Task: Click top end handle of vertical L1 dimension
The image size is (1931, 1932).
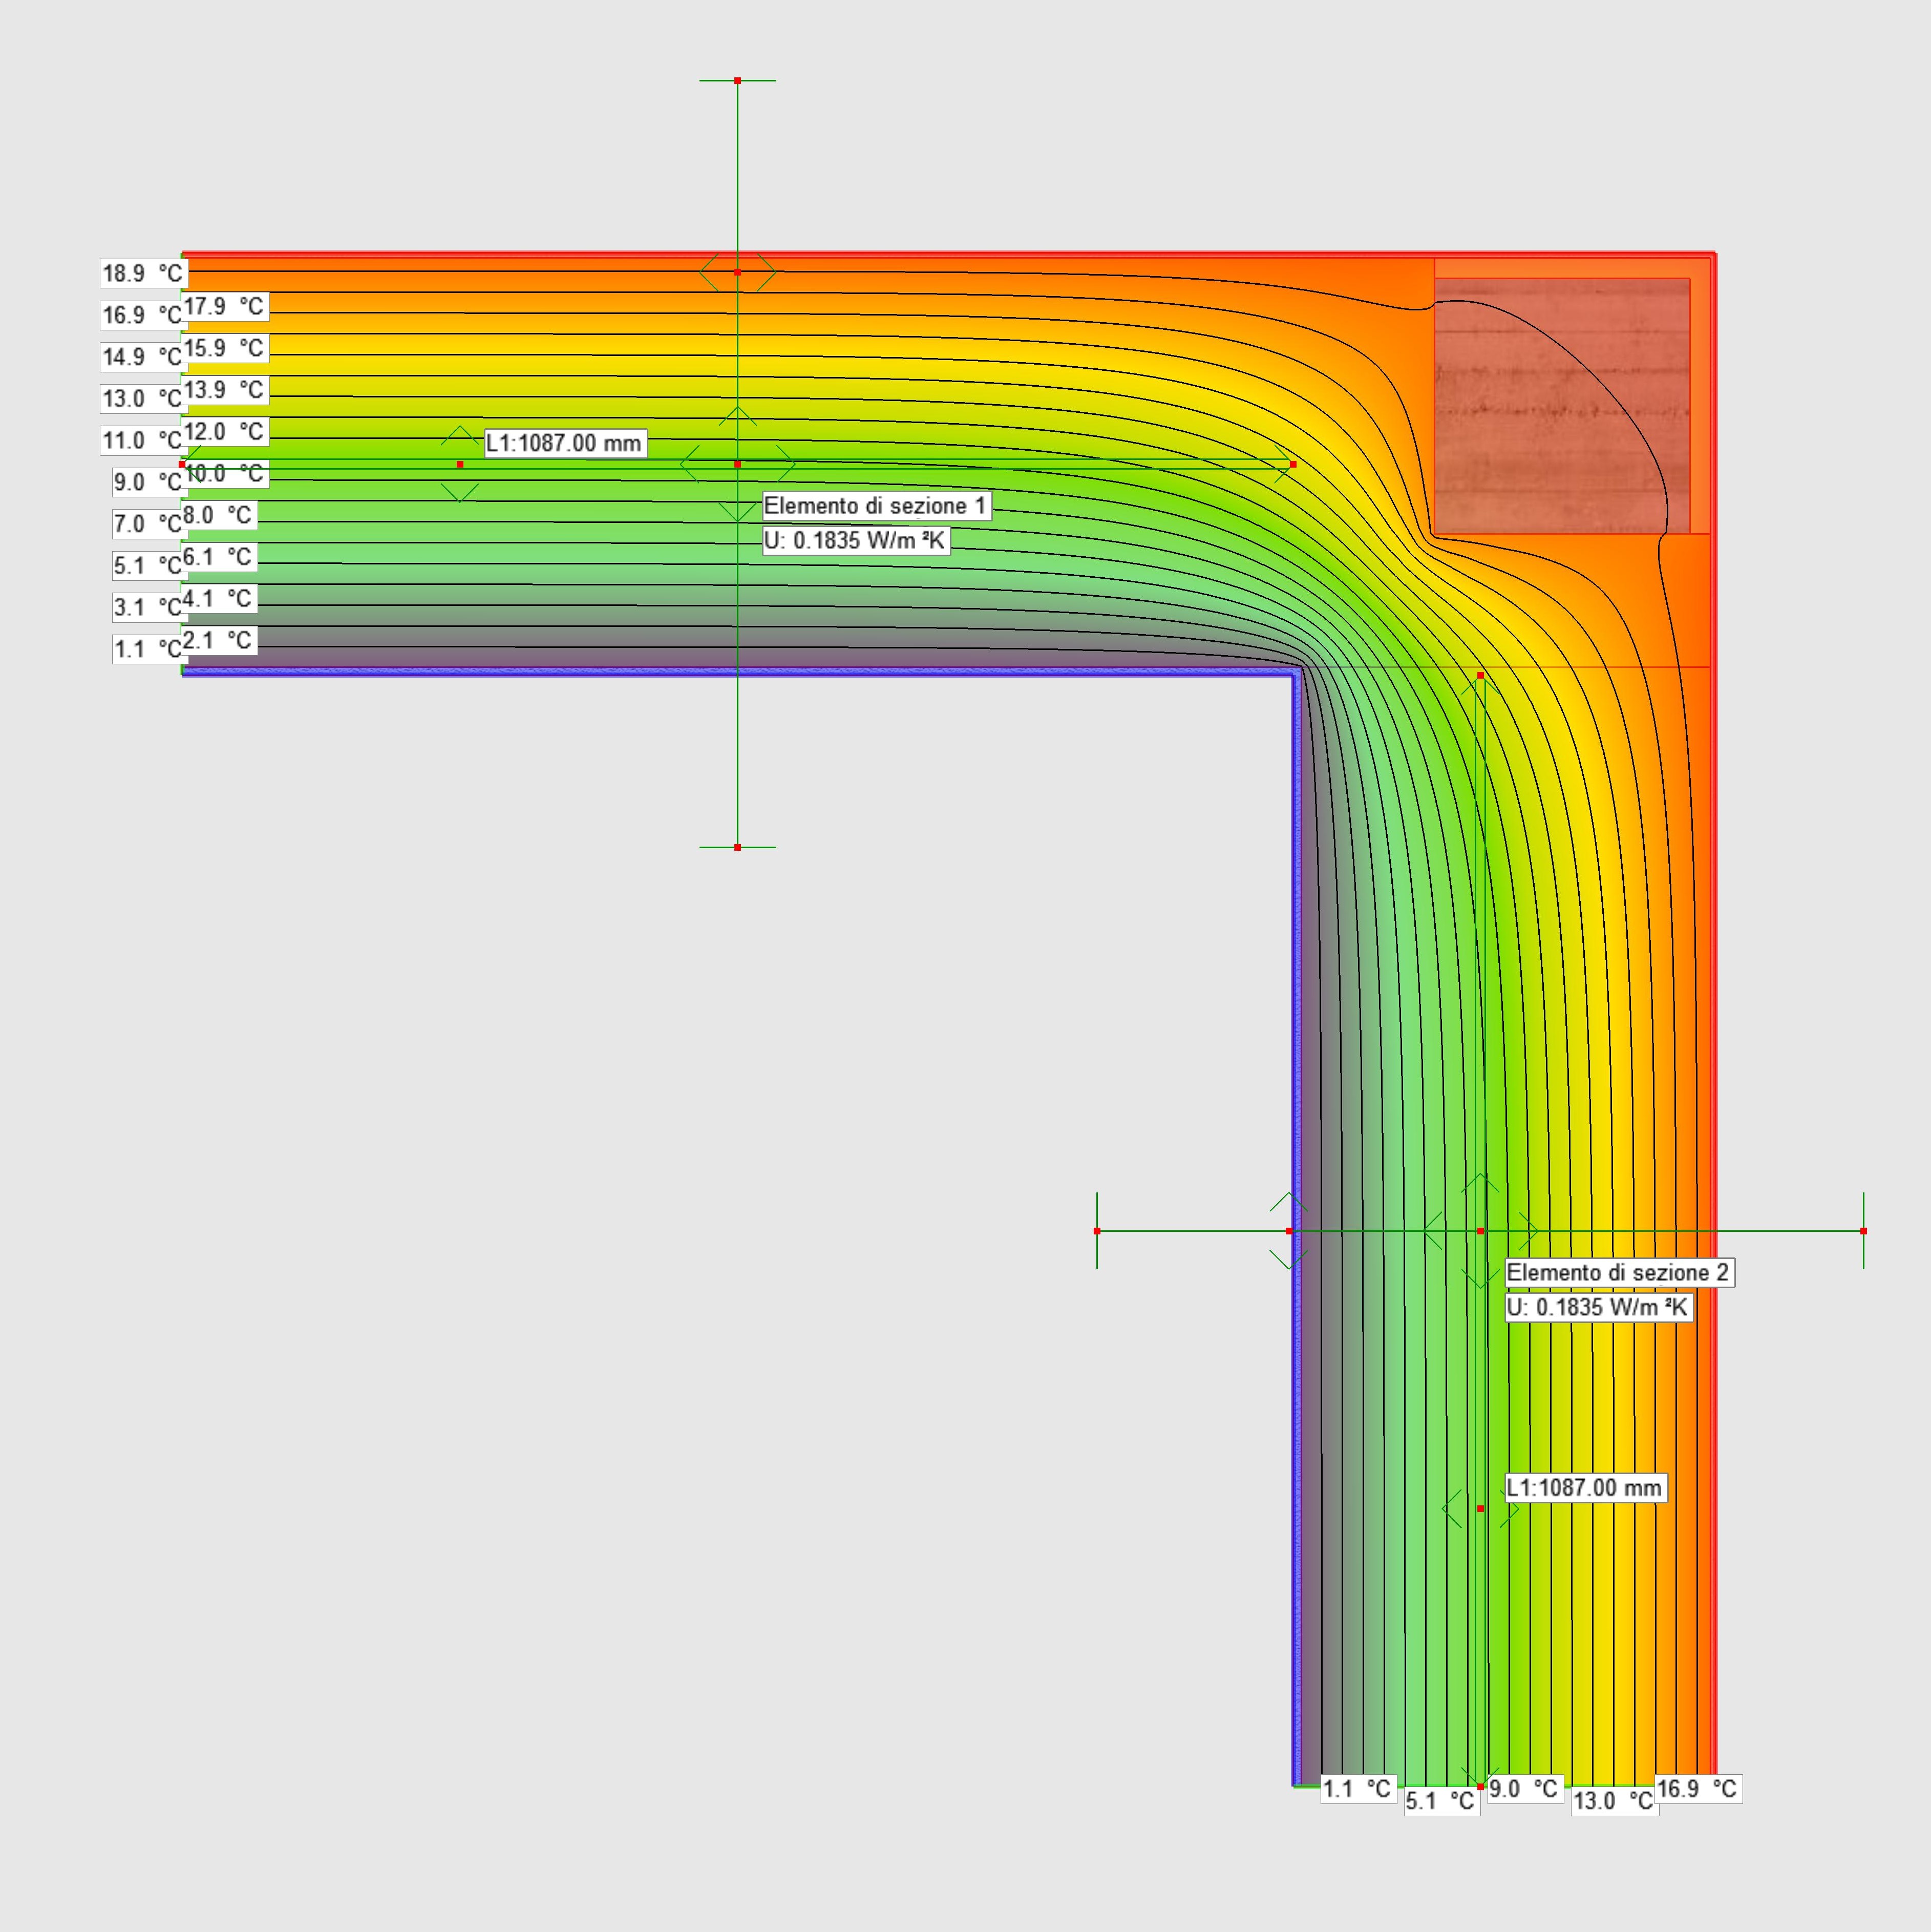Action: coord(1481,676)
